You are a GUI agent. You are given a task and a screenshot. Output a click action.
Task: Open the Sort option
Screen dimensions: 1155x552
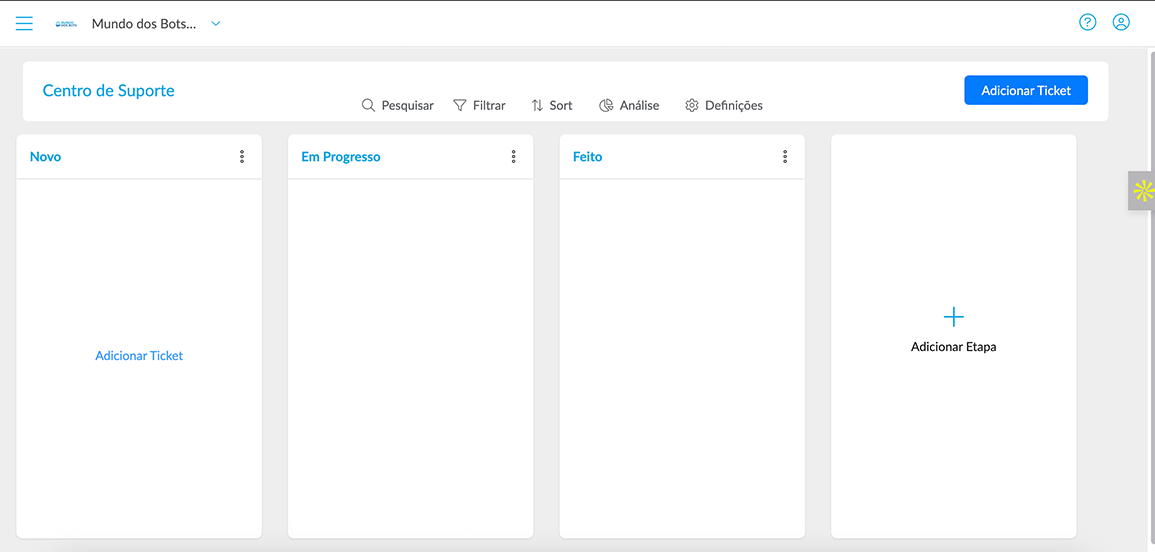tap(552, 105)
